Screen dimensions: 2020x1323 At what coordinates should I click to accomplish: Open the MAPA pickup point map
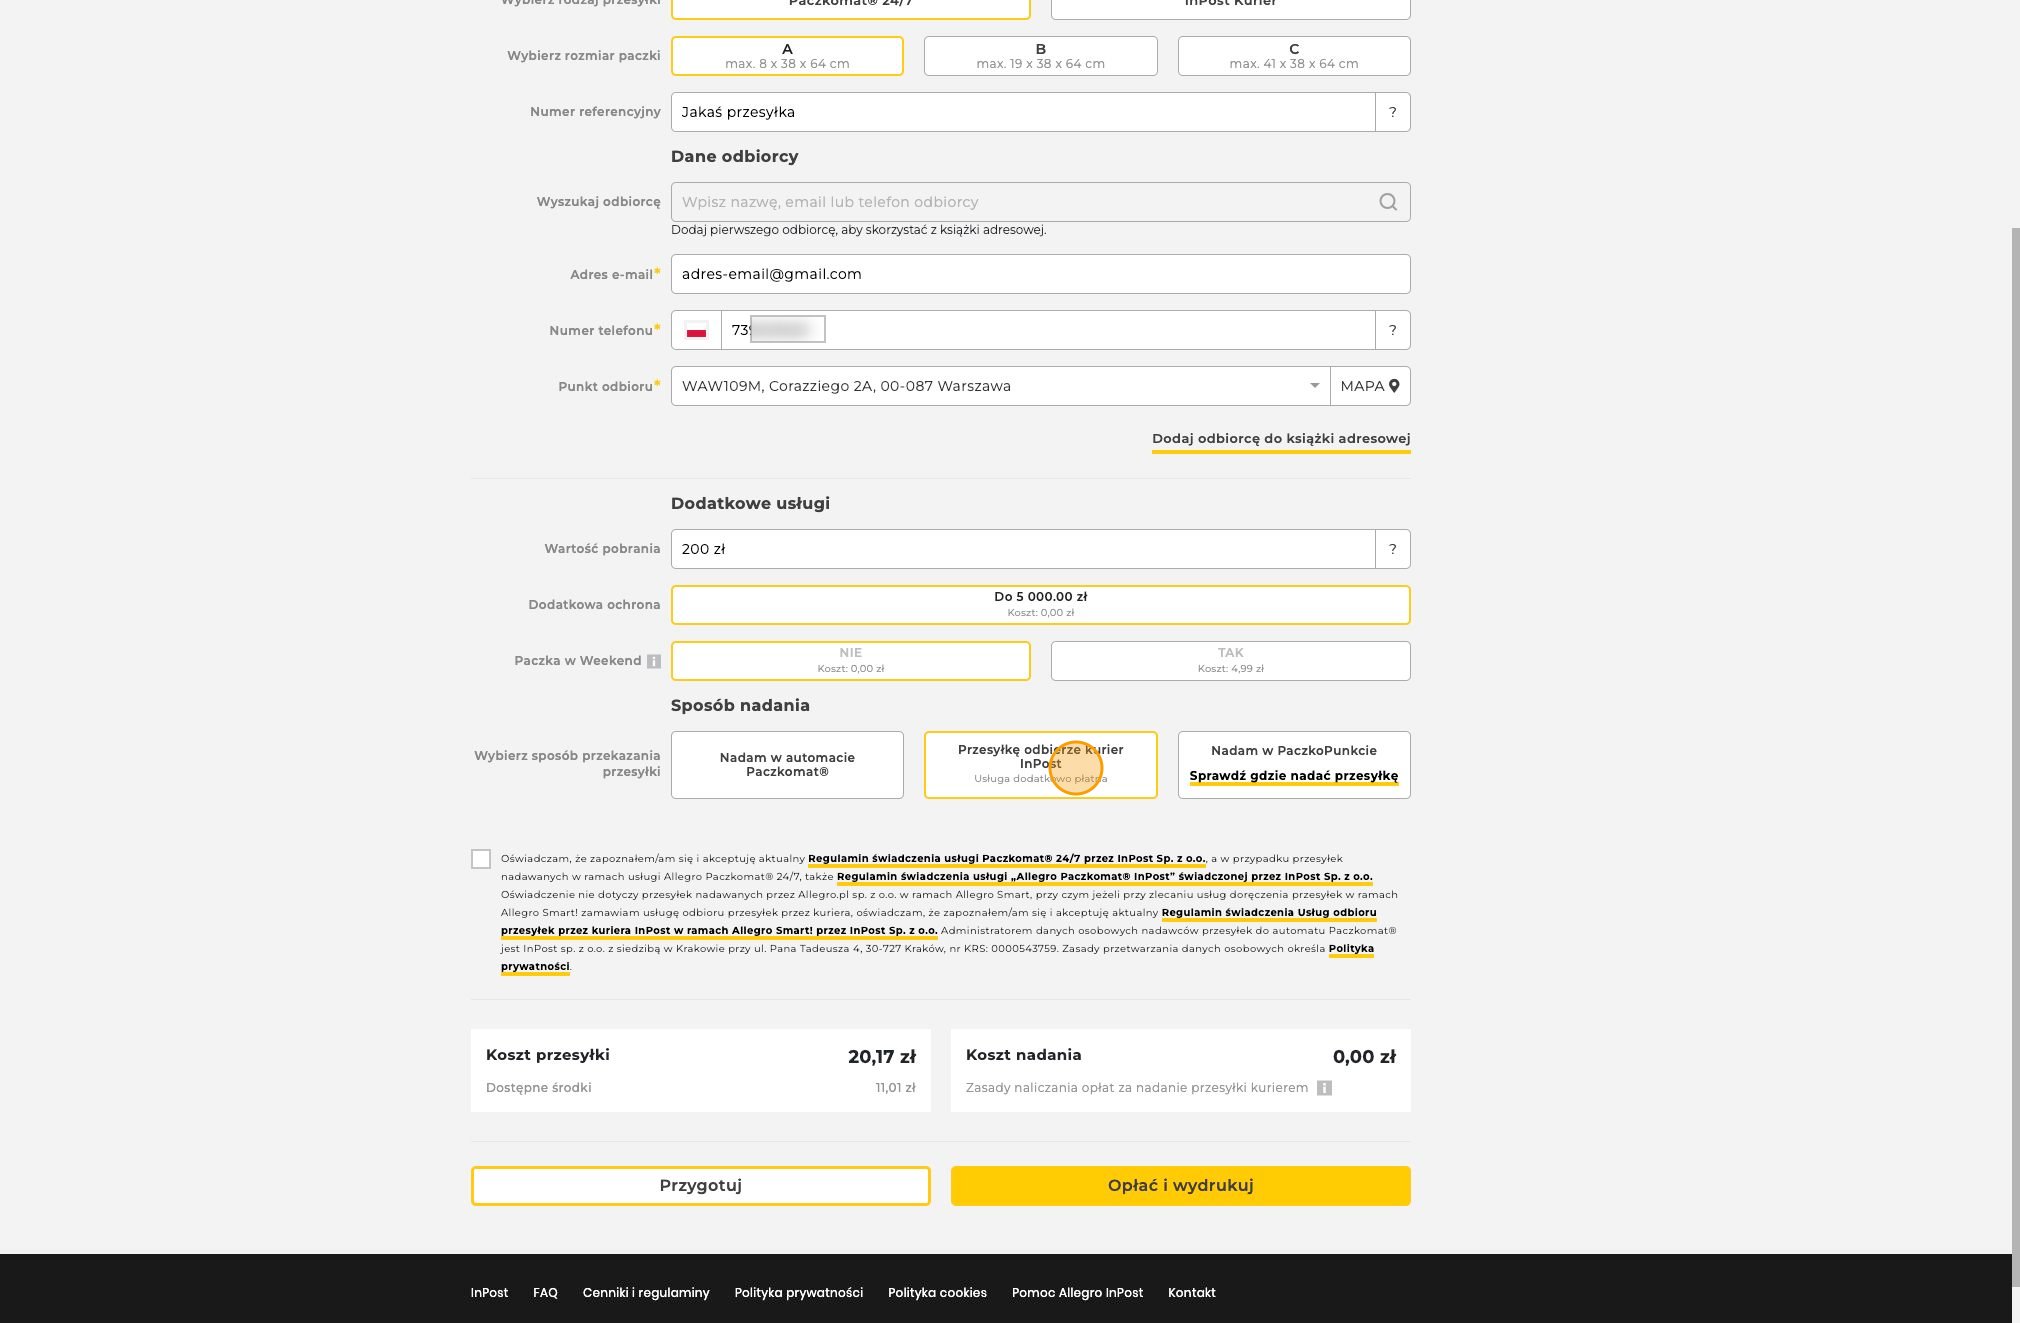[x=1370, y=386]
